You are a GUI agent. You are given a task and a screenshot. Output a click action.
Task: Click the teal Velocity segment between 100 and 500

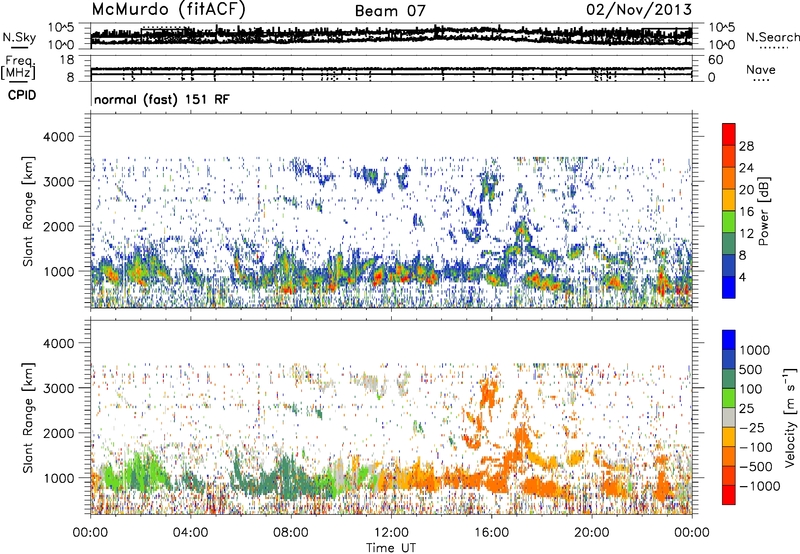[729, 379]
